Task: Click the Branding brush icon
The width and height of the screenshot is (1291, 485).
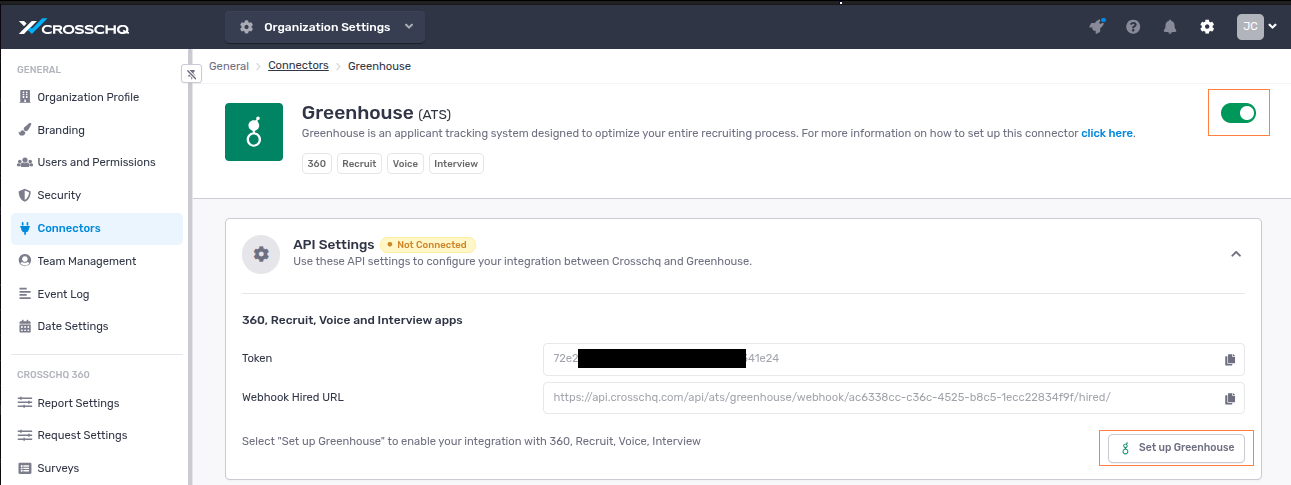Action: pyautogui.click(x=25, y=130)
